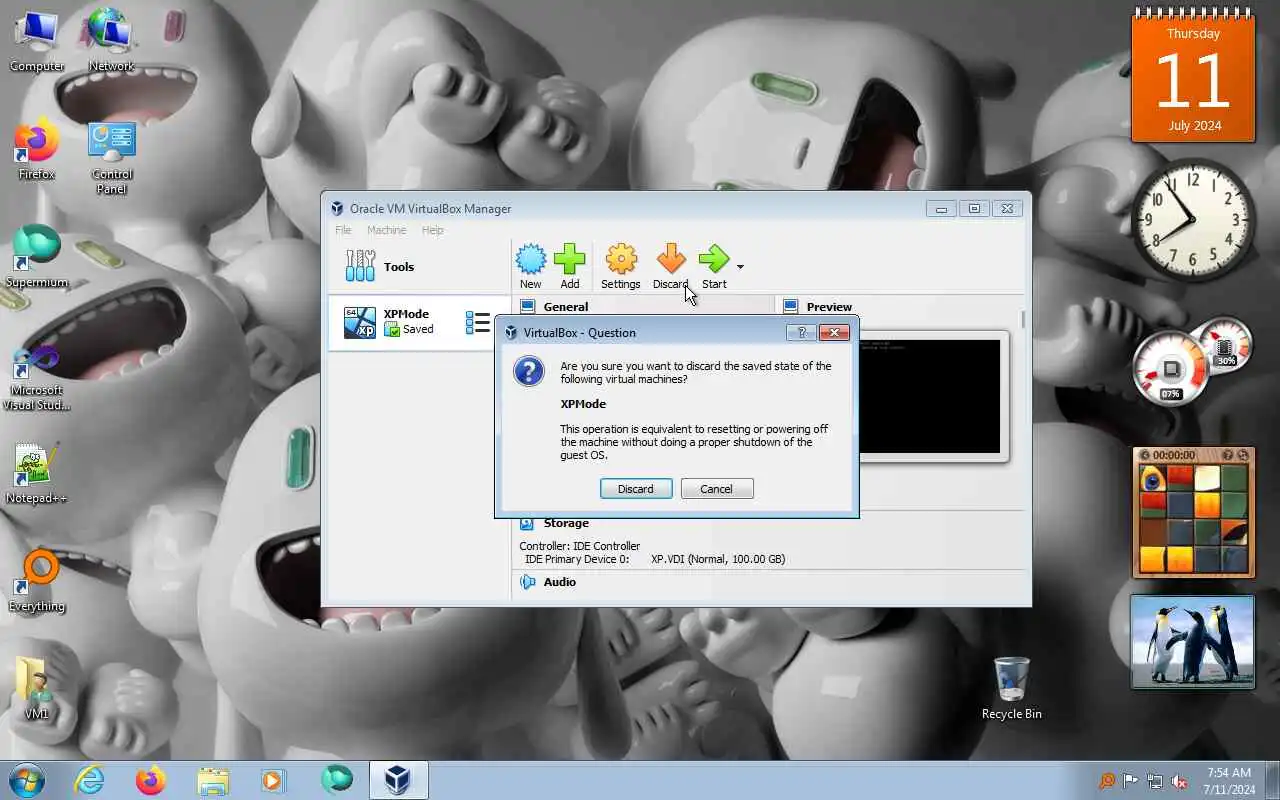The image size is (1280, 800).
Task: Open Supermium from the taskbar
Action: coord(337,780)
